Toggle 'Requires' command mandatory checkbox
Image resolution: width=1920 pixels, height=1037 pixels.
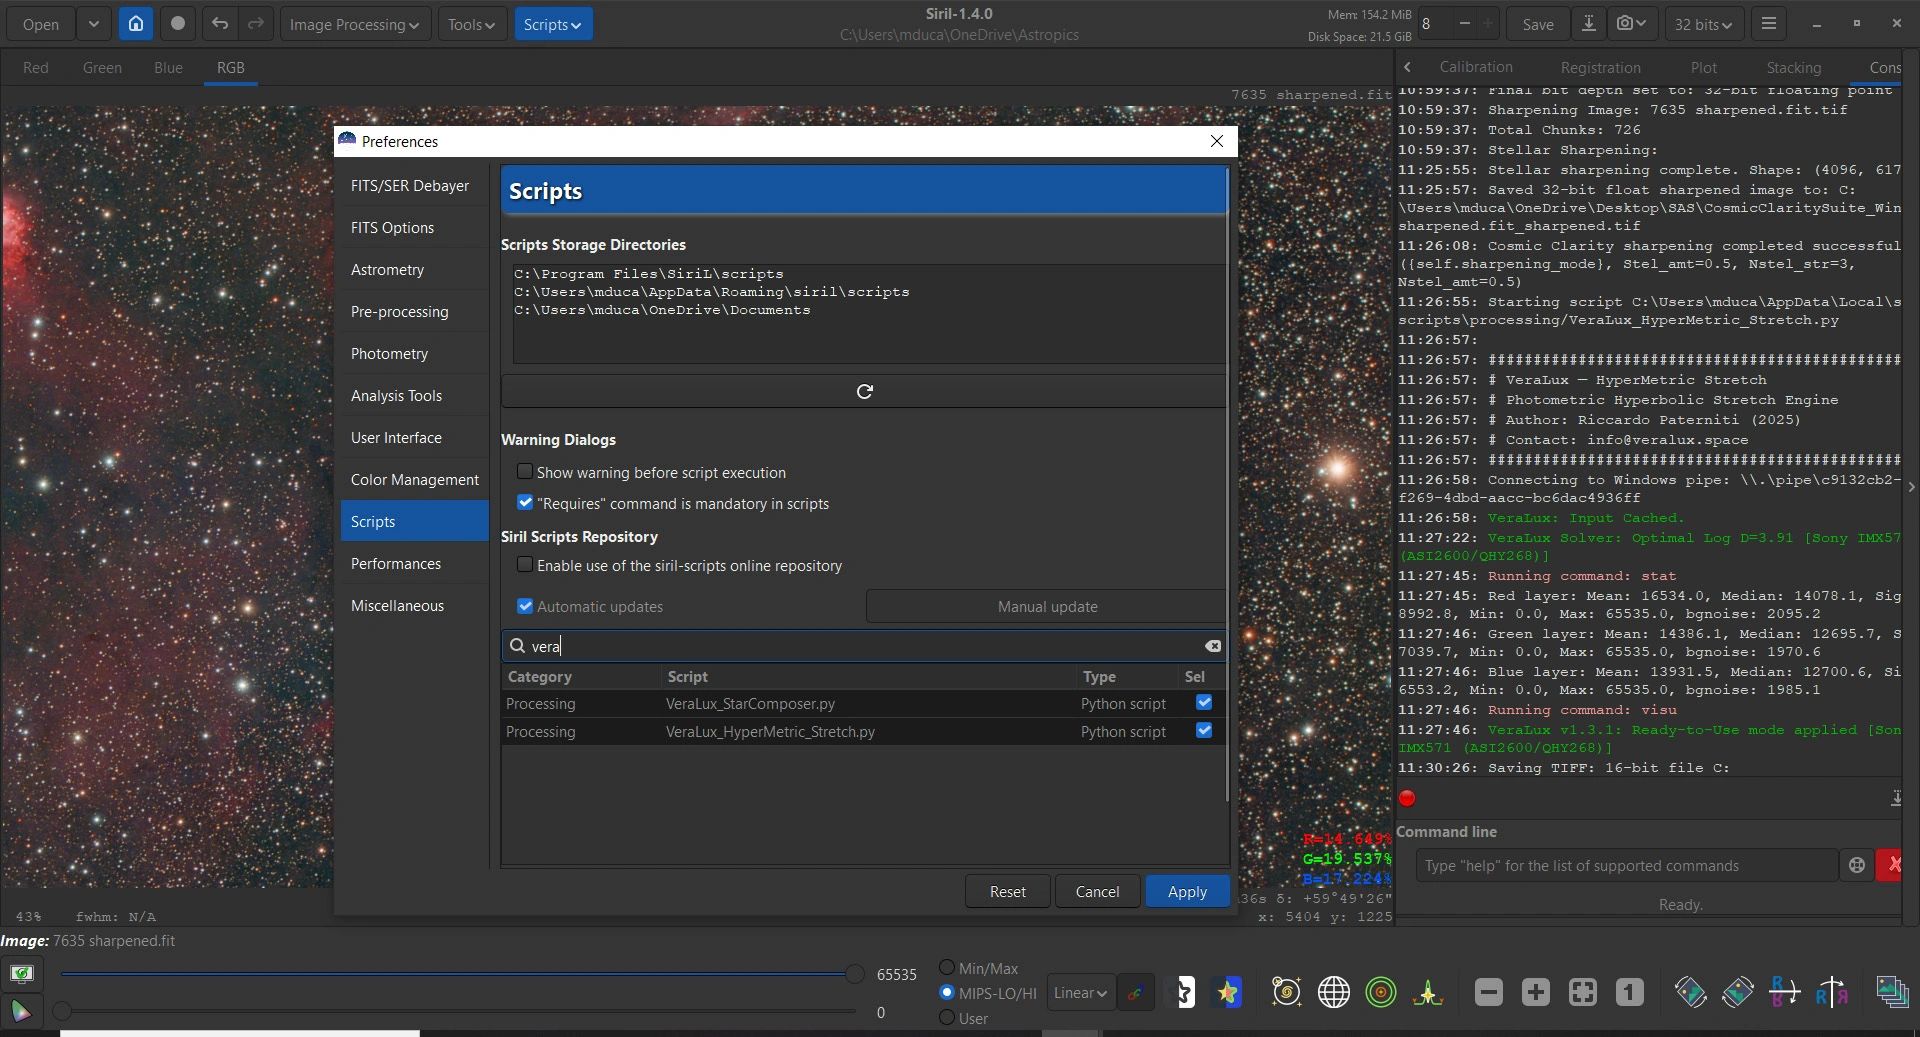[x=525, y=503]
